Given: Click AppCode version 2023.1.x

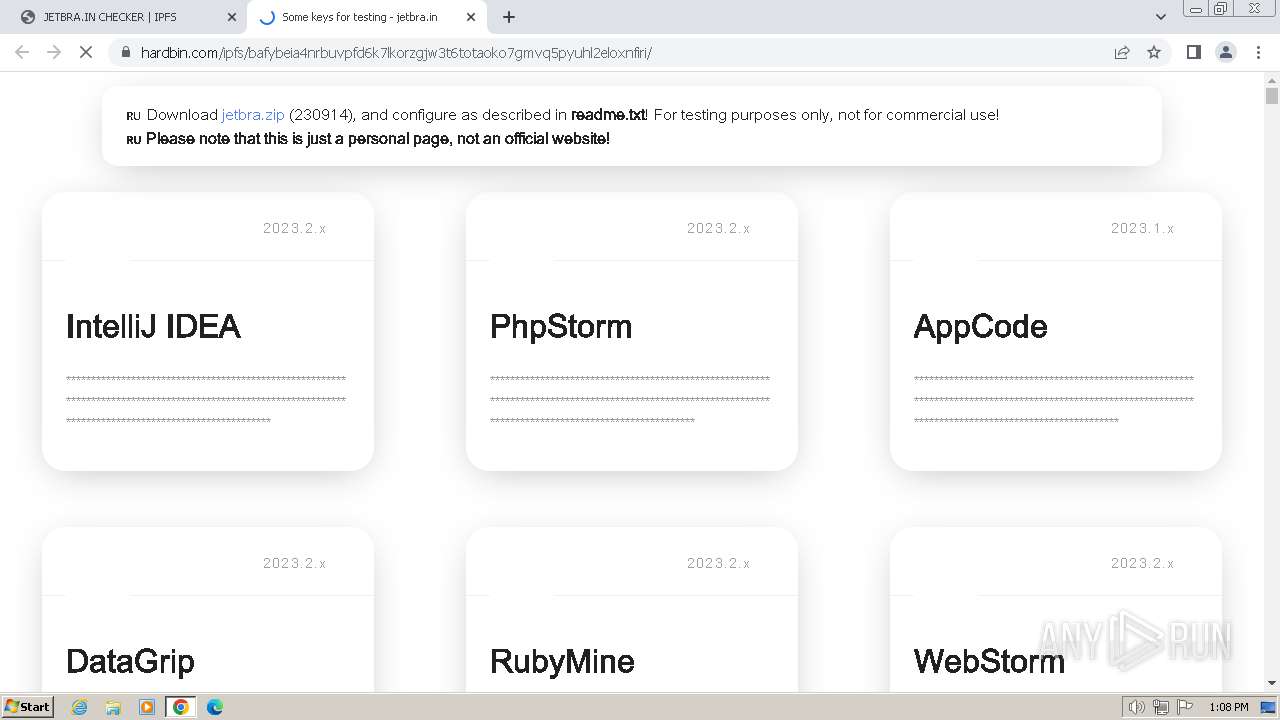Looking at the screenshot, I should pos(1142,228).
